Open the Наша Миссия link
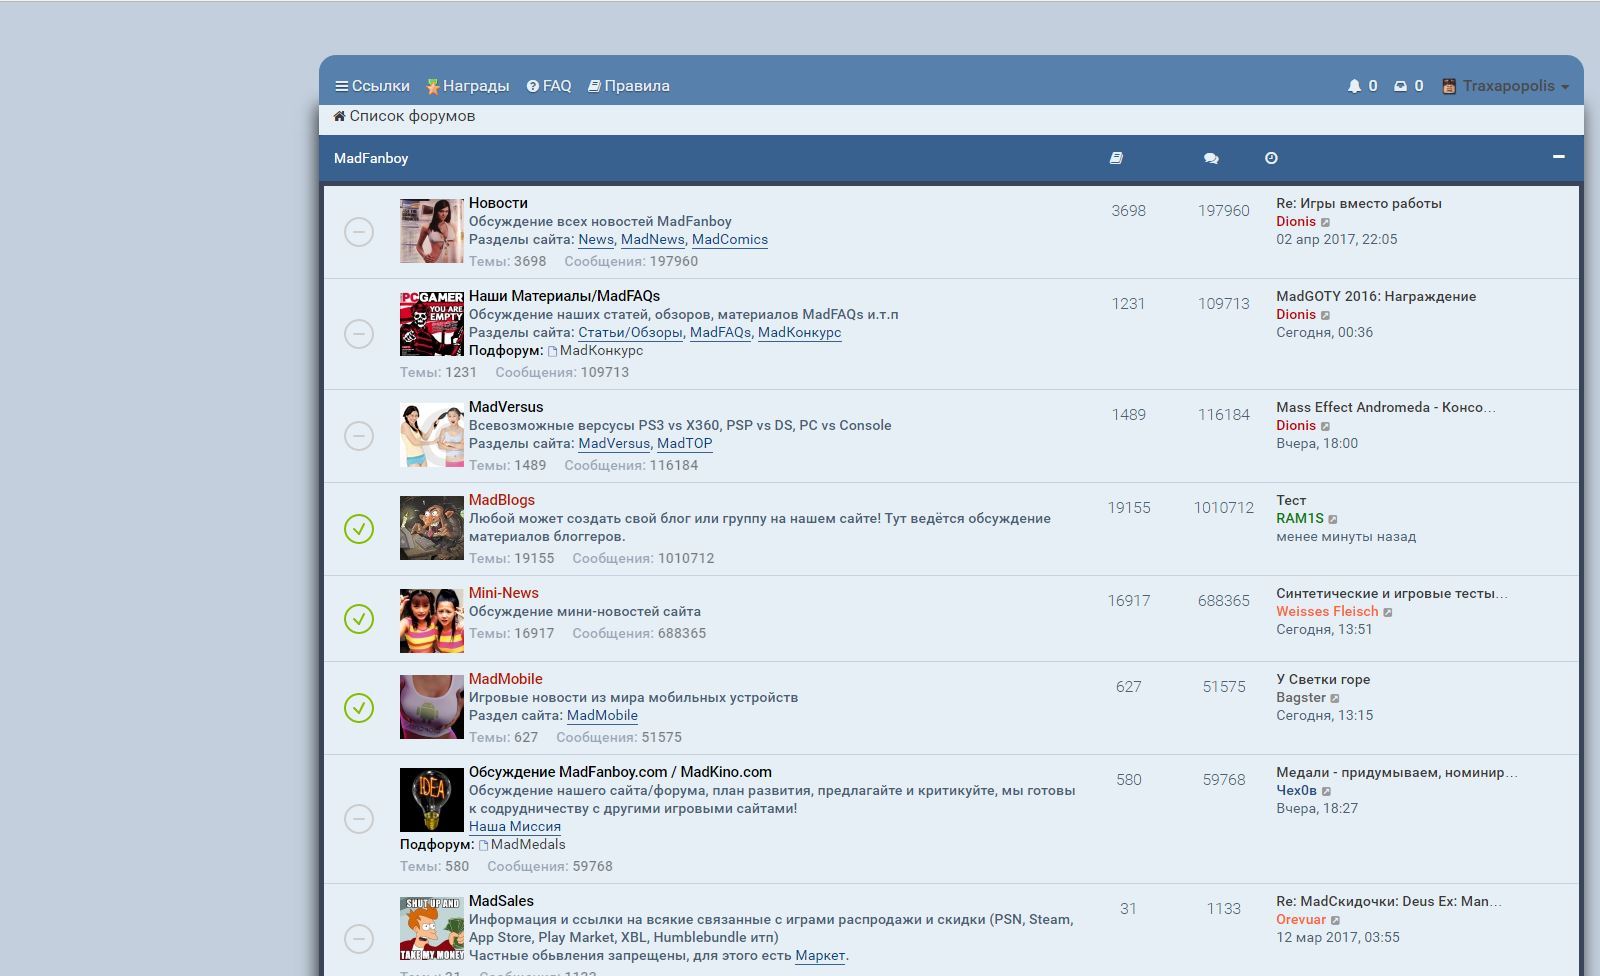 click(515, 827)
